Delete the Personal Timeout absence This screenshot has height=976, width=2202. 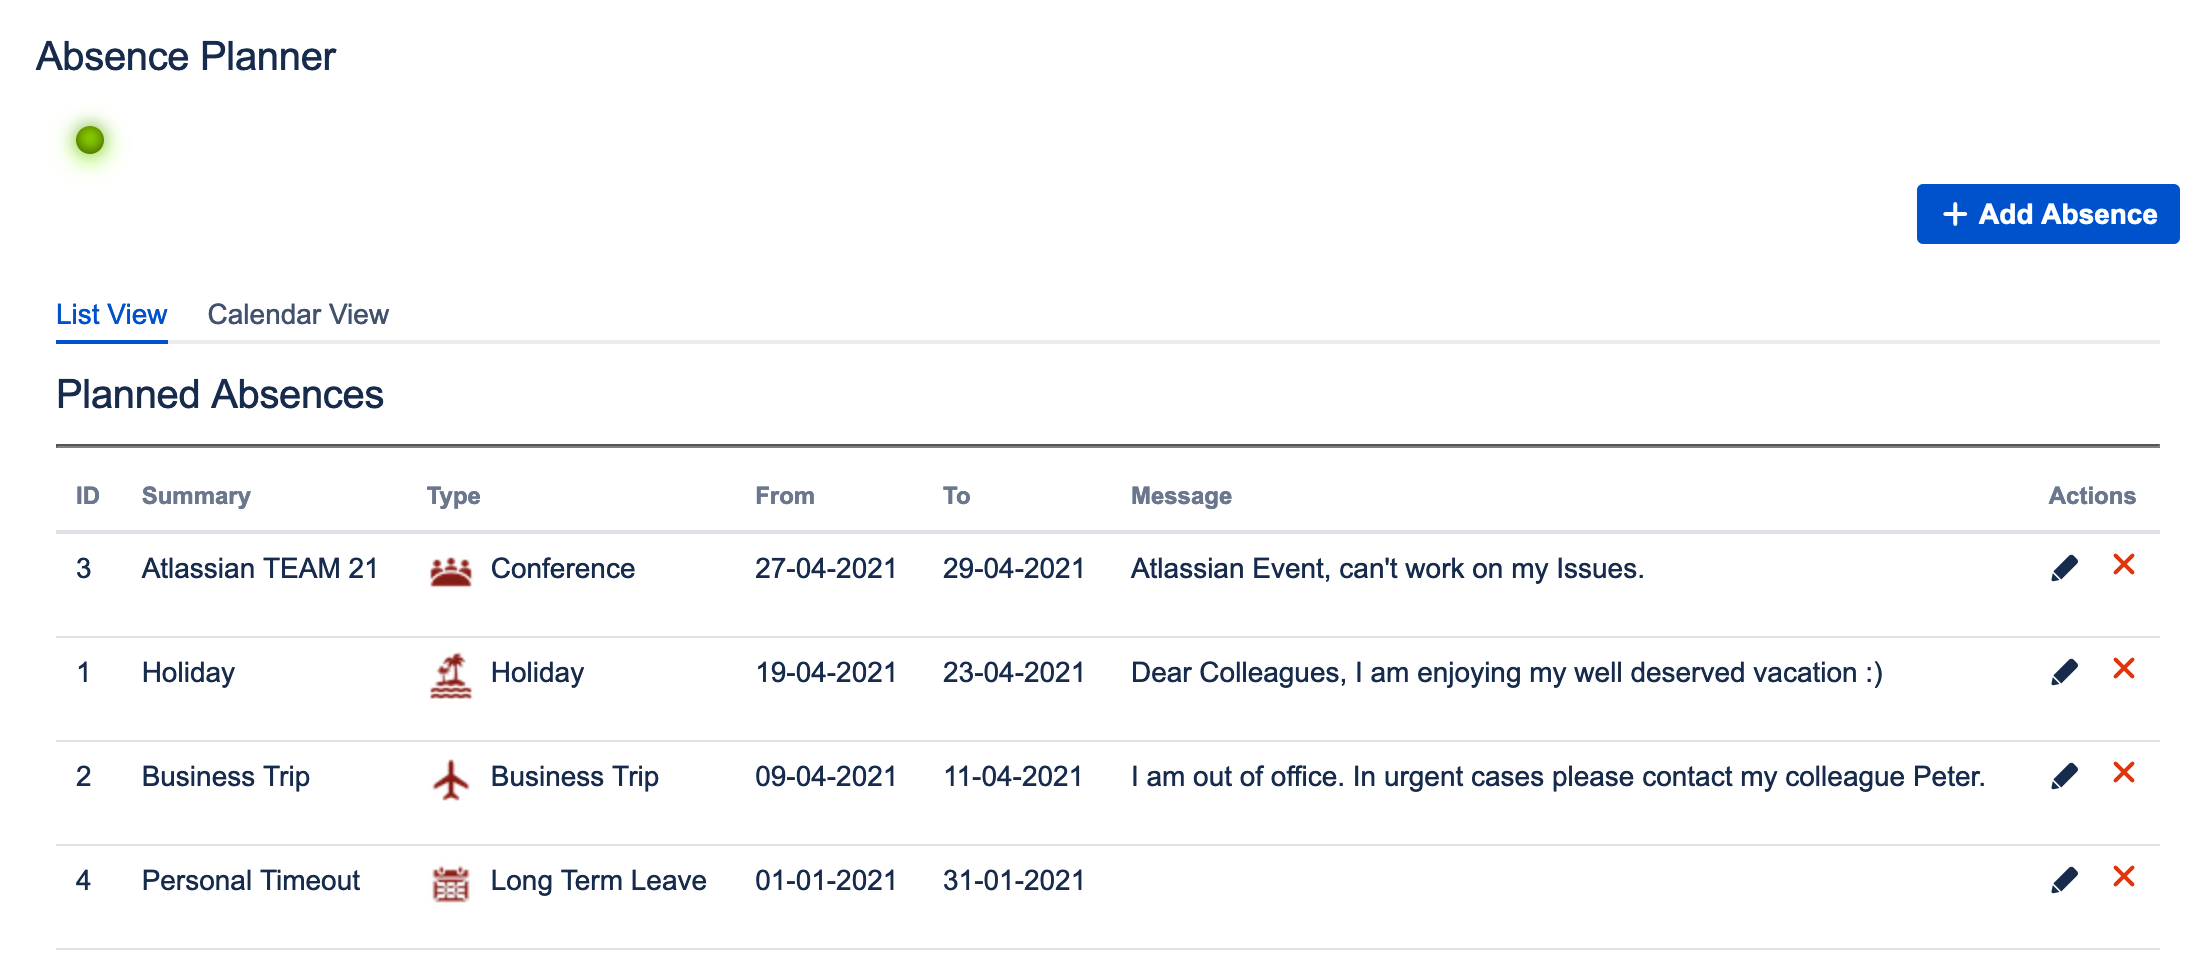2124,877
